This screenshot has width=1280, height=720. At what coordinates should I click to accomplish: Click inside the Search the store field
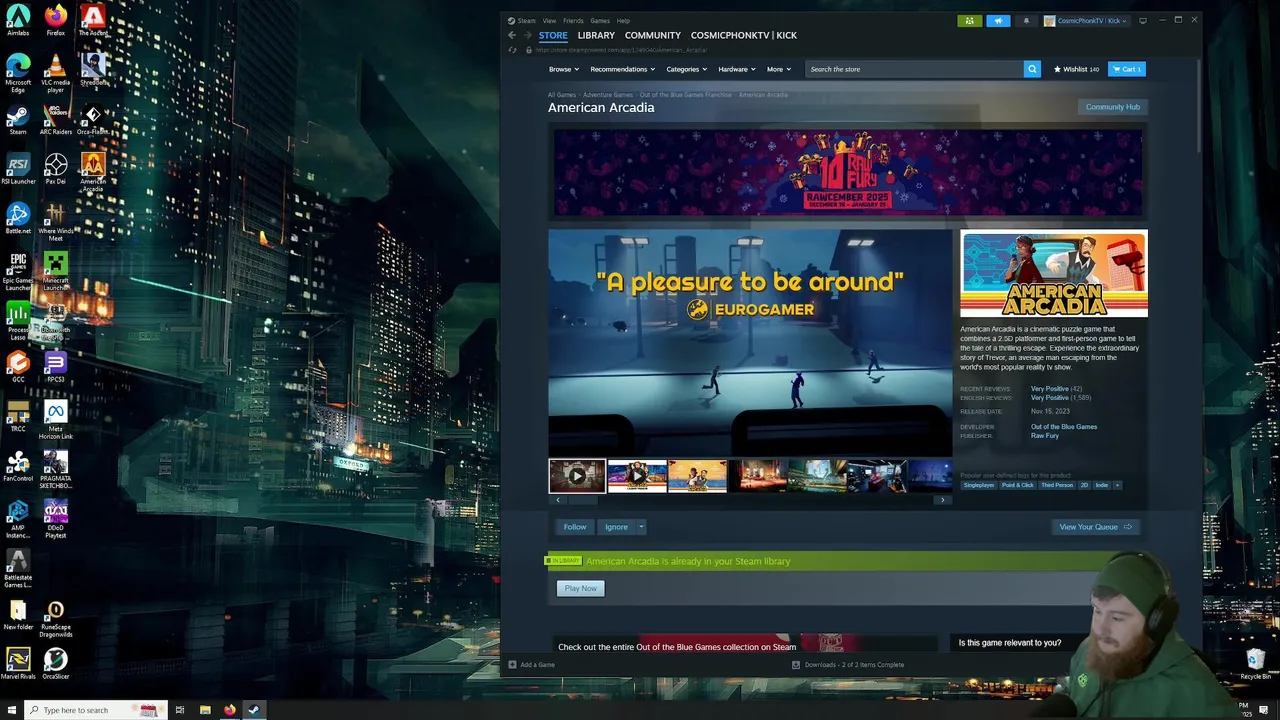(x=914, y=69)
